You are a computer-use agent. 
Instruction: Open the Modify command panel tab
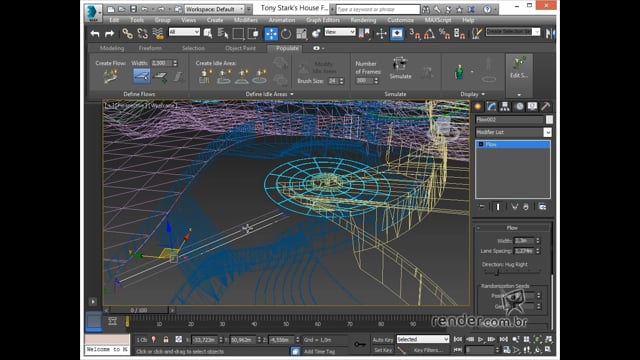pos(491,107)
